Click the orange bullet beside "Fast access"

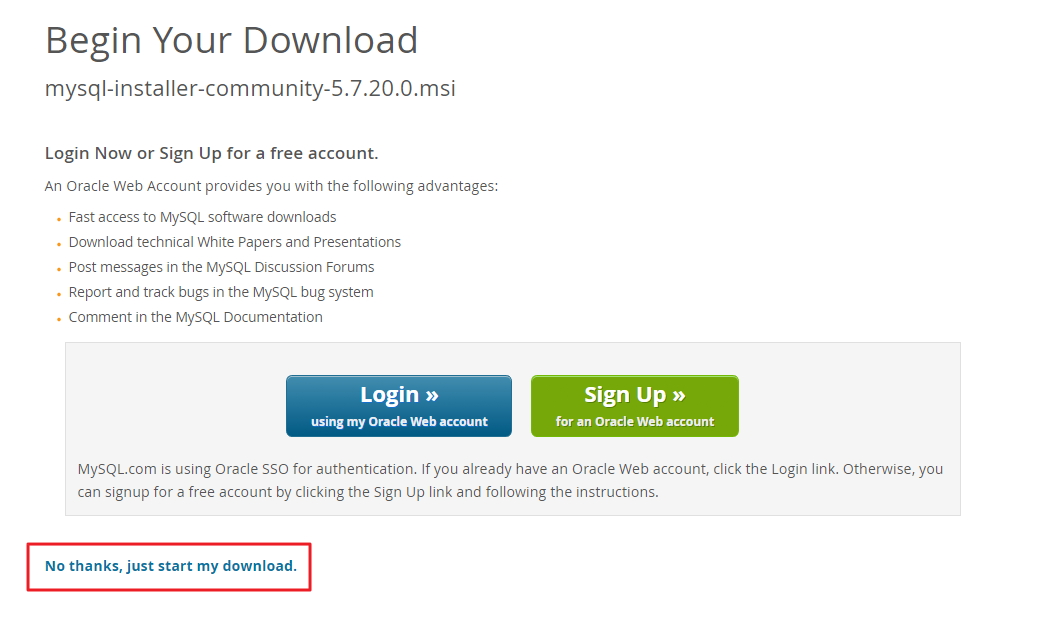coord(59,220)
